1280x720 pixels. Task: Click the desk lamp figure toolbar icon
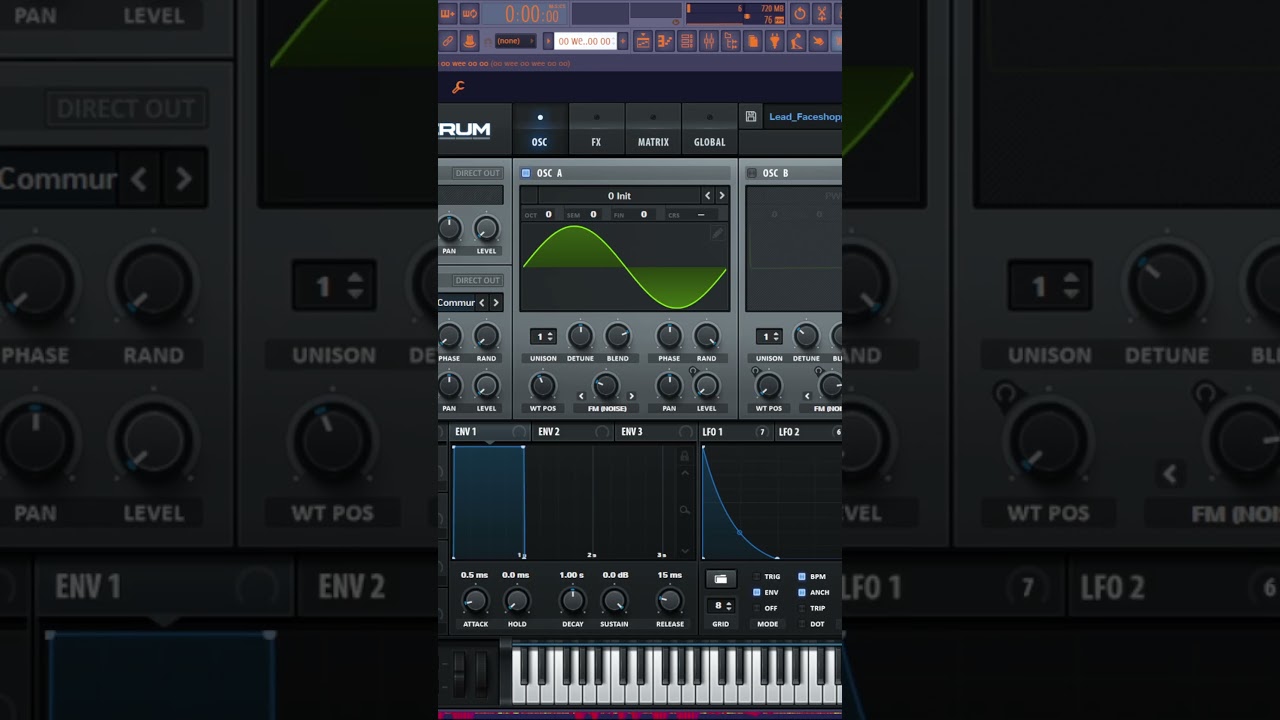pos(797,41)
